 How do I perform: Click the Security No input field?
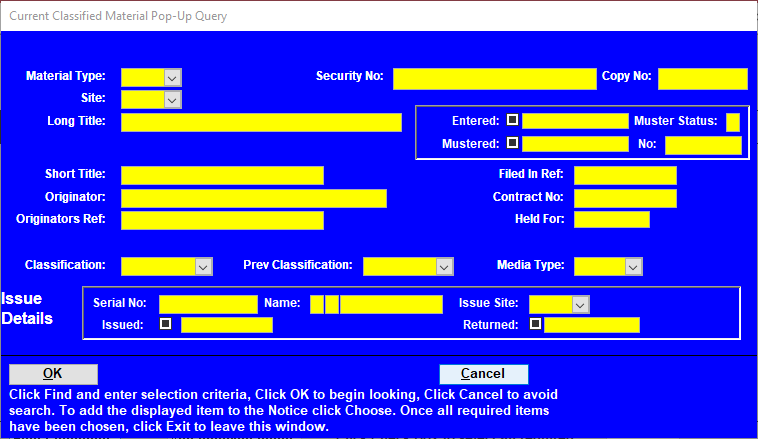coord(494,78)
